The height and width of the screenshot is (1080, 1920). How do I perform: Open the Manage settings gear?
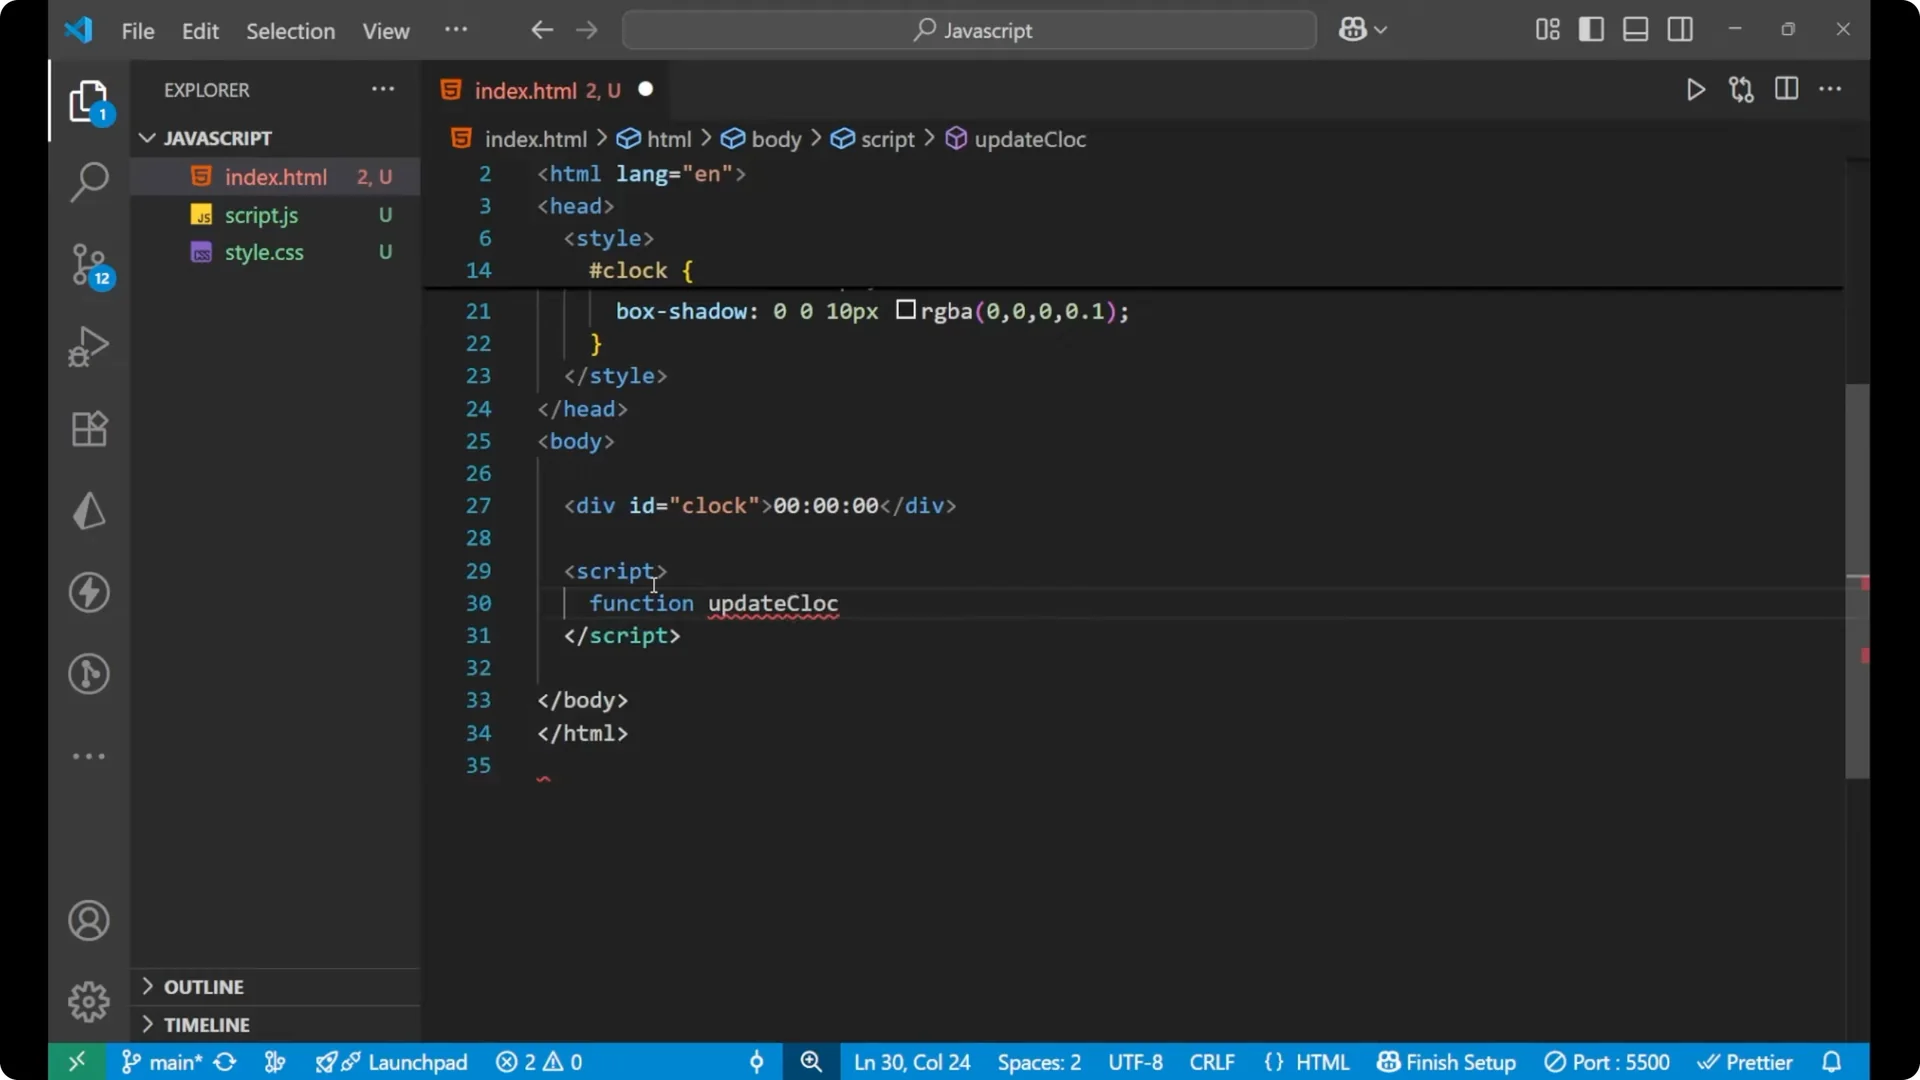coord(89,1001)
